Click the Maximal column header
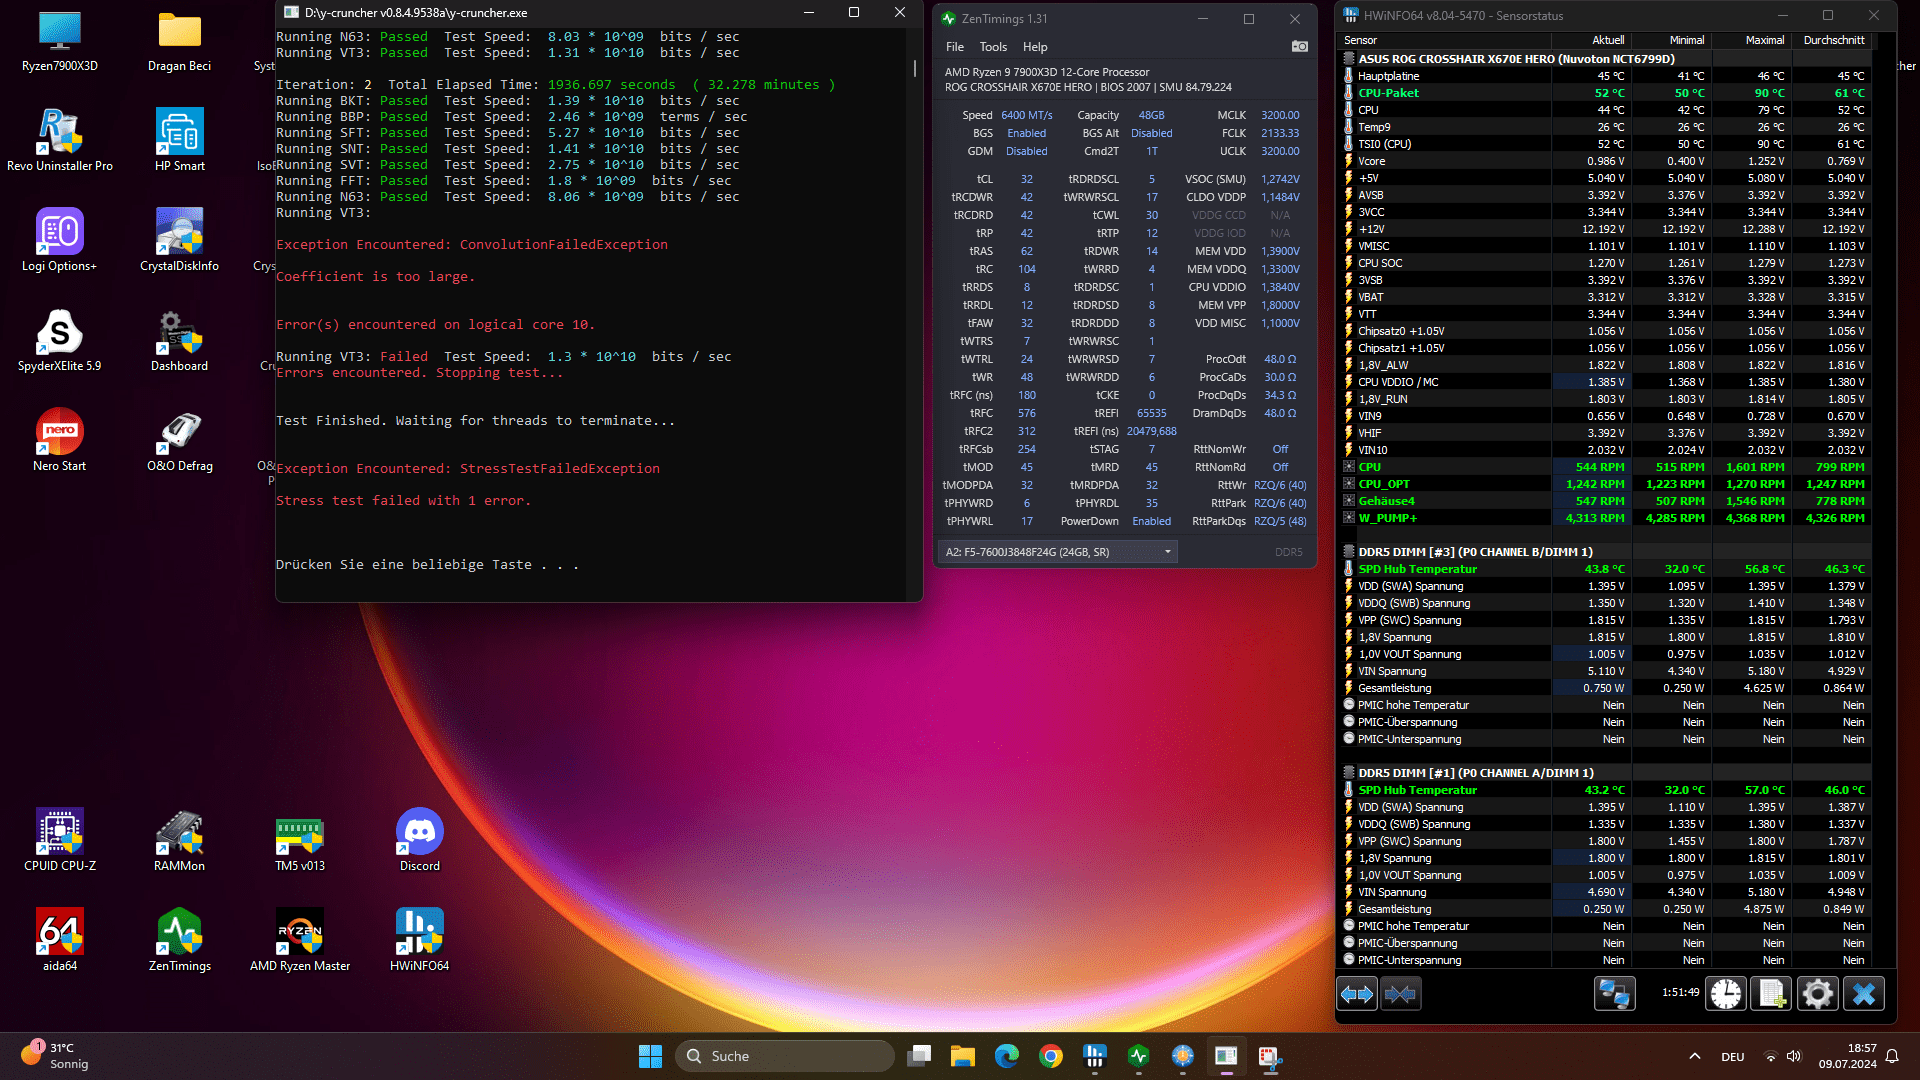The width and height of the screenshot is (1920, 1080). tap(1764, 40)
